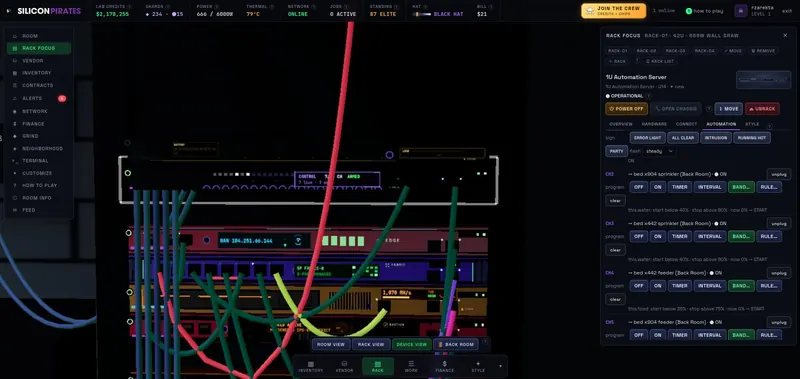Set CH2 program to ON
The height and width of the screenshot is (379, 800).
658,187
